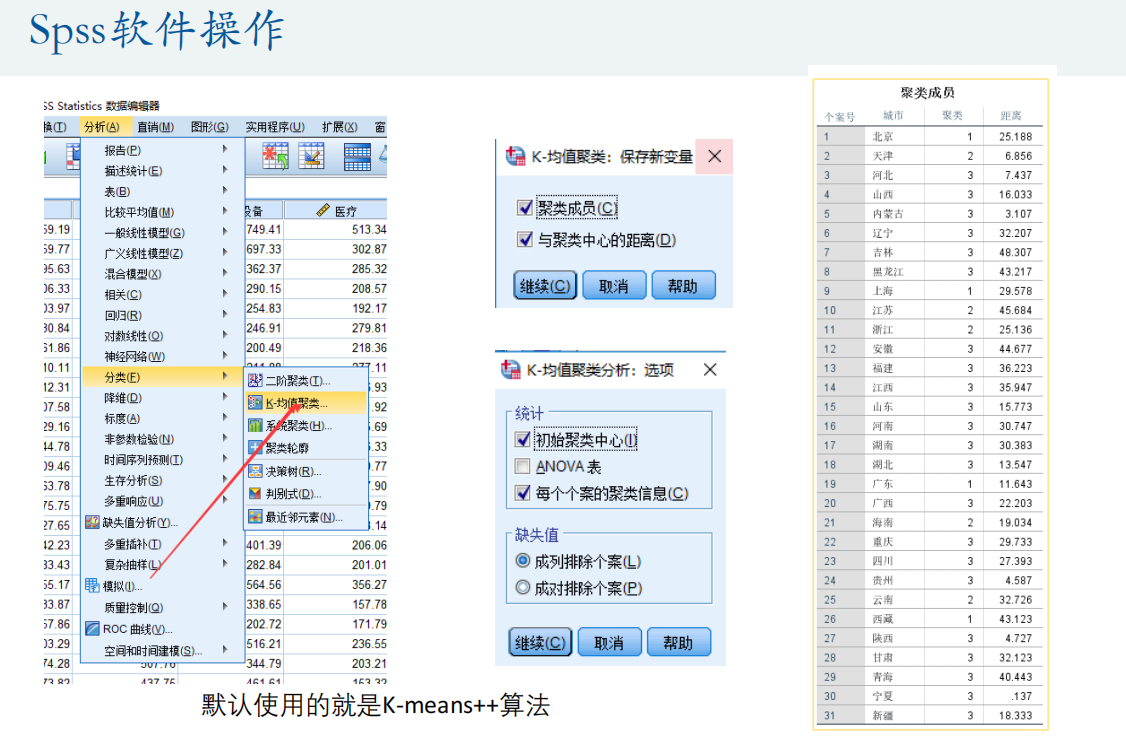1126x747 pixels.
Task: Click the 北京 row in cluster membership table
Action: pyautogui.click(x=929, y=136)
